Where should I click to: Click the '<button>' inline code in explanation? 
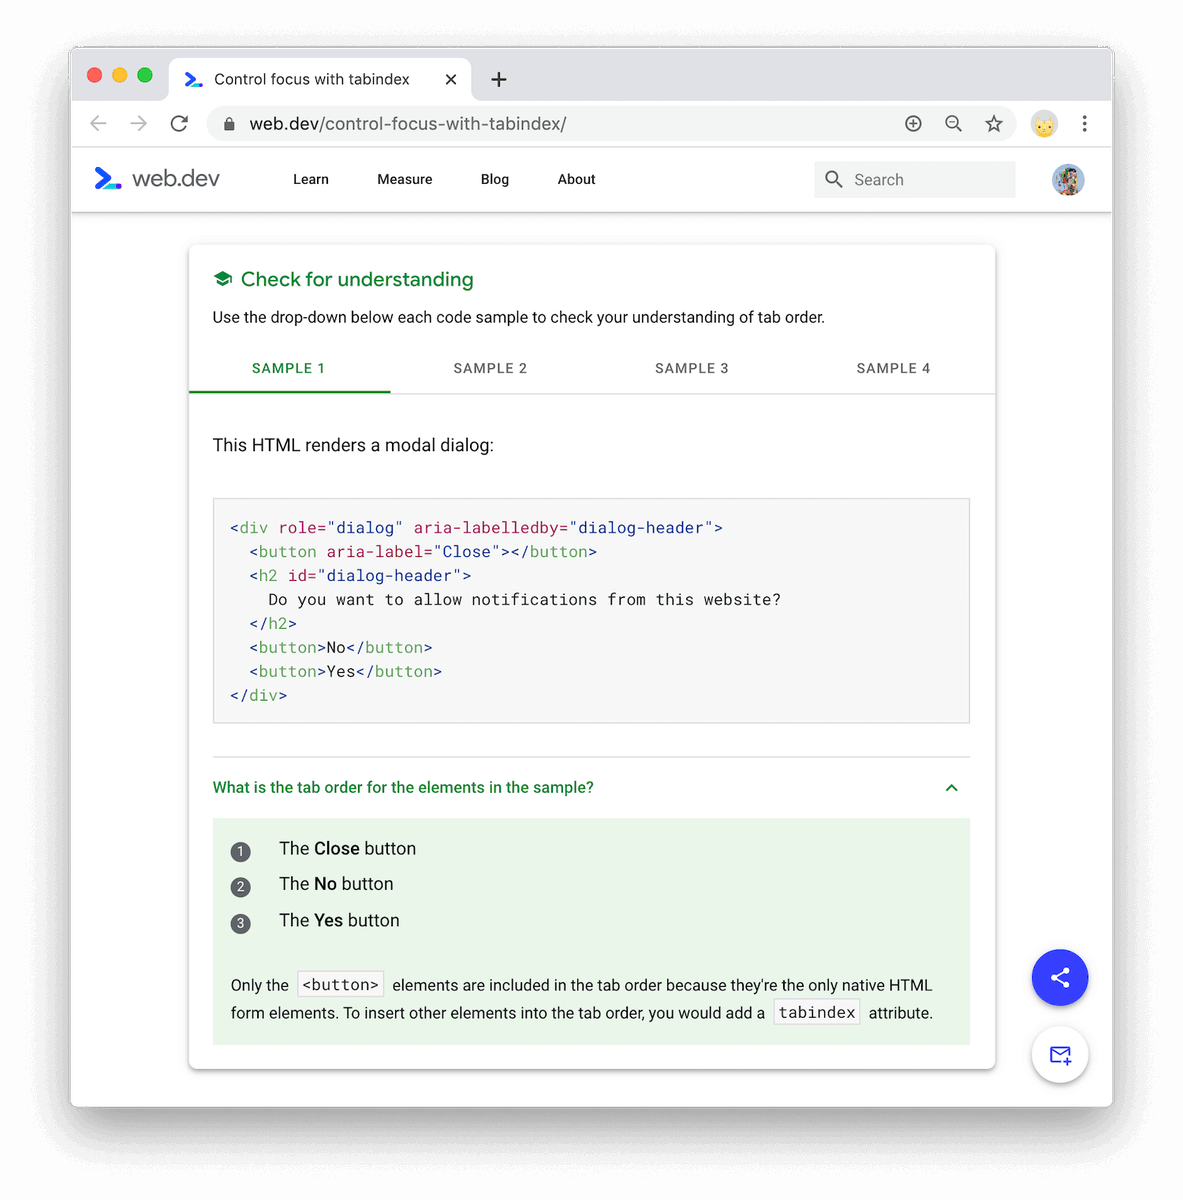(x=340, y=985)
